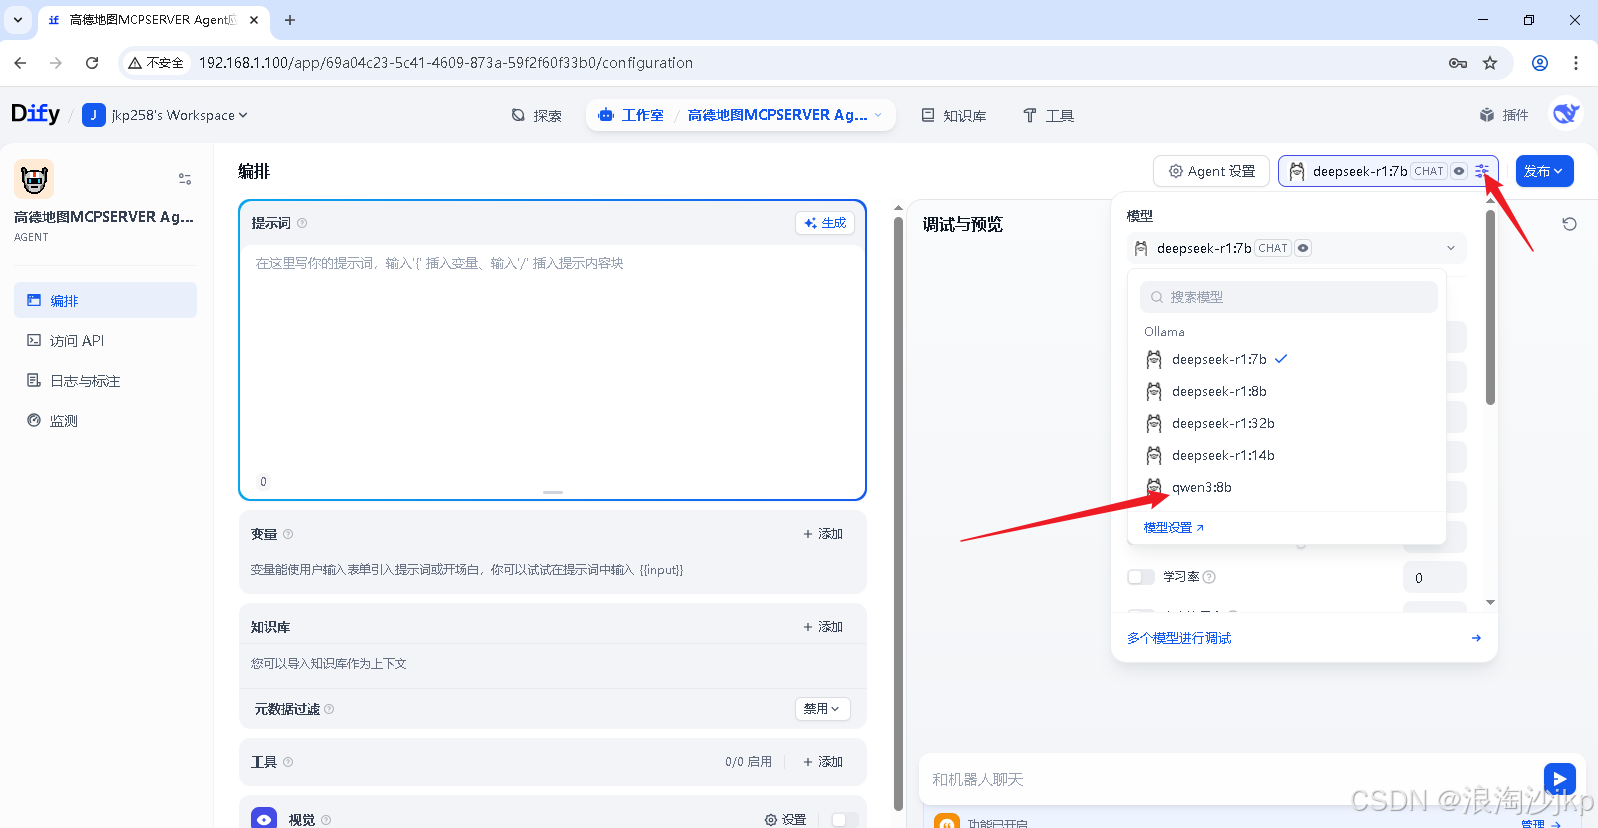Open model parameter settings icon
The width and height of the screenshot is (1598, 828).
pos(1482,171)
